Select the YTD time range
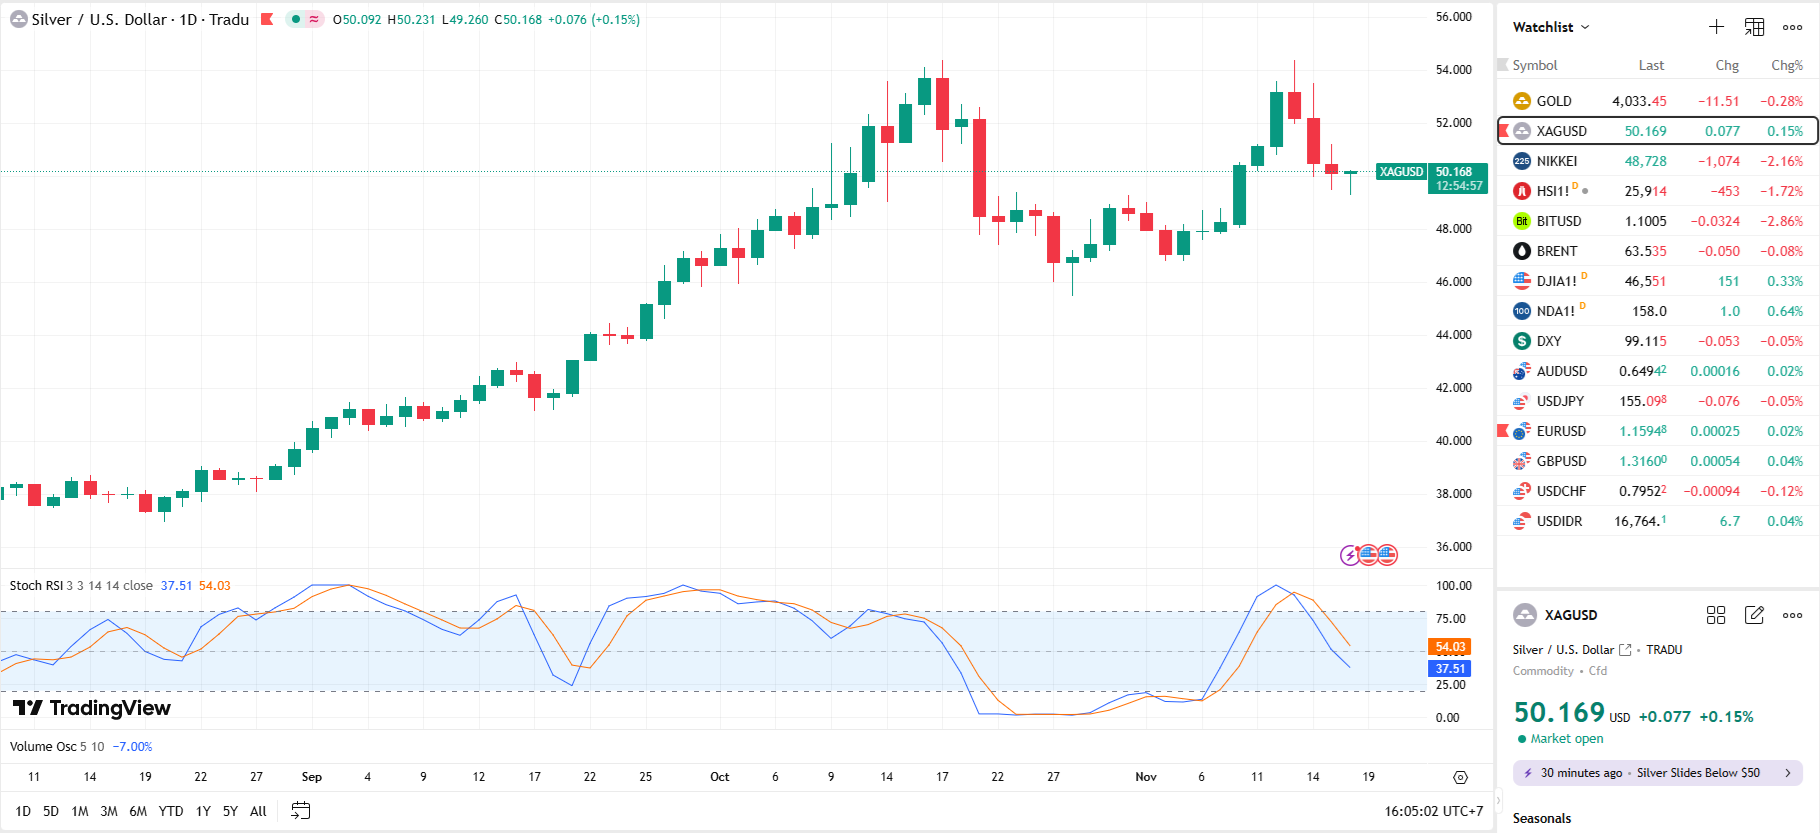1820x833 pixels. click(171, 811)
